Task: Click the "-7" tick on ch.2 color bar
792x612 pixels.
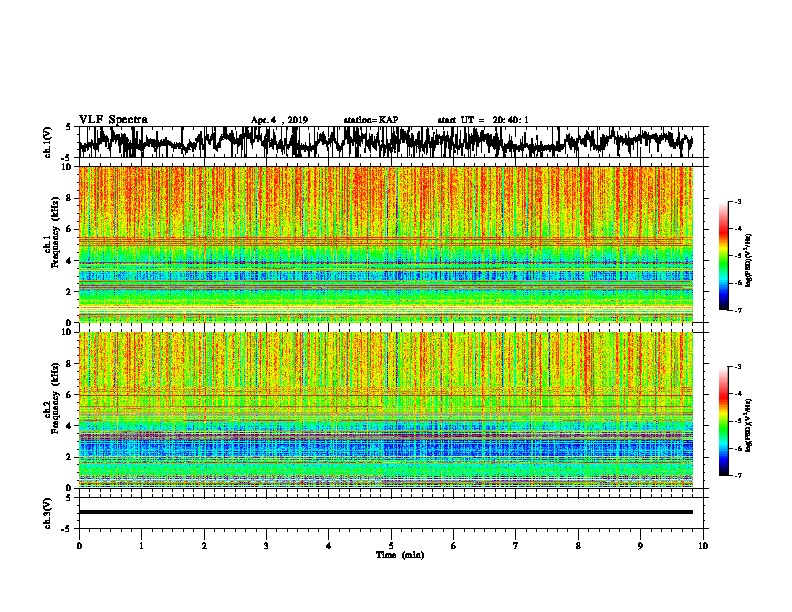Action: tap(738, 476)
